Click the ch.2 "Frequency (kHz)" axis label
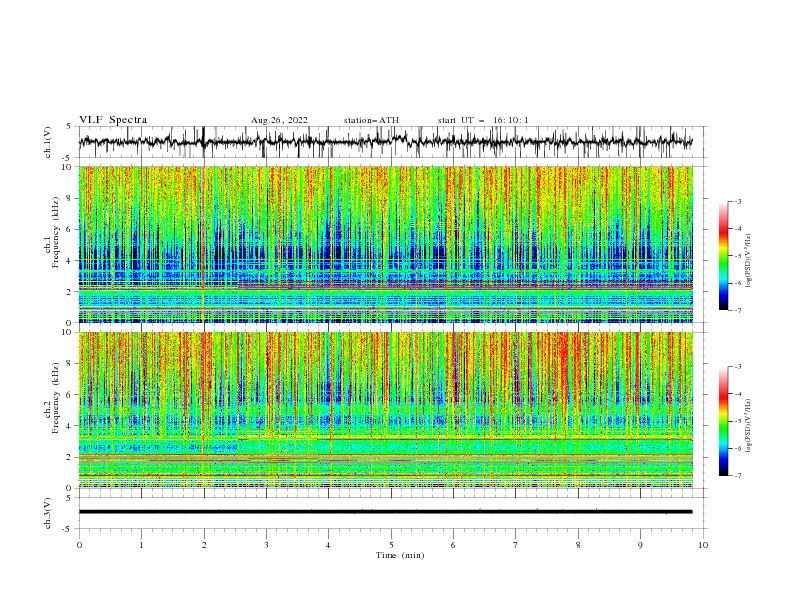This screenshot has height=612, width=792. point(57,399)
